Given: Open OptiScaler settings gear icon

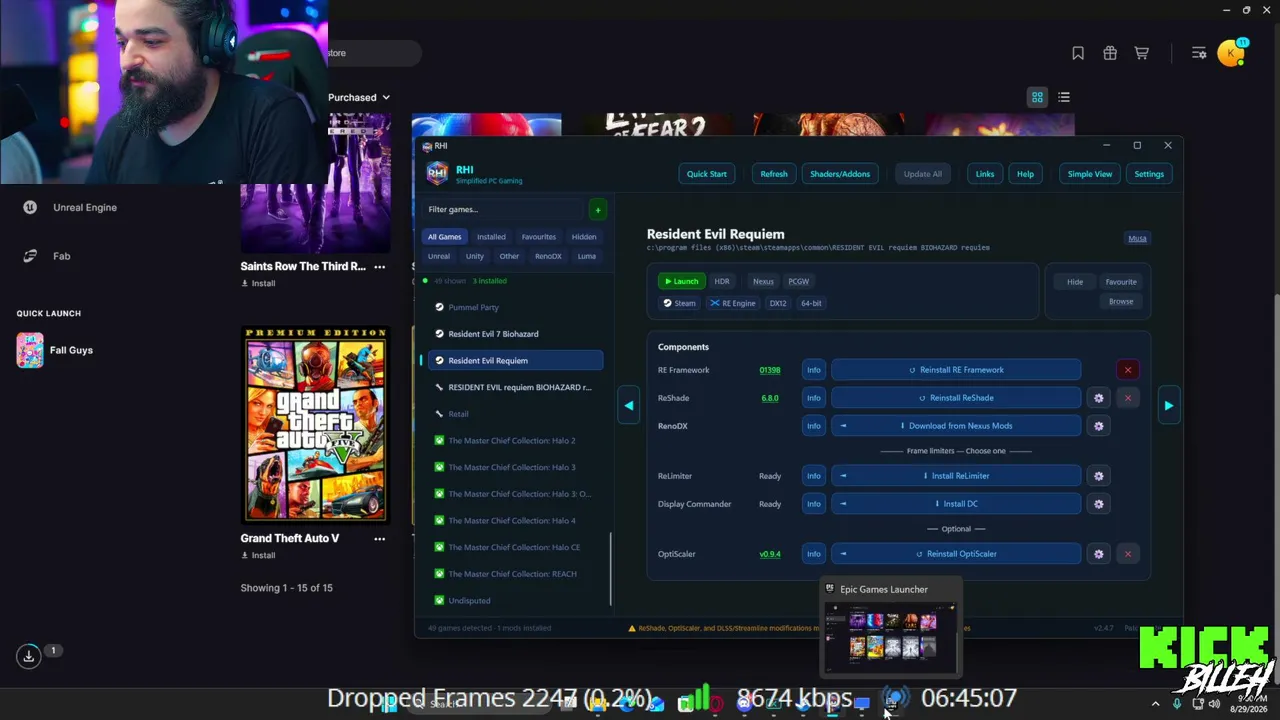Looking at the screenshot, I should pyautogui.click(x=1099, y=554).
